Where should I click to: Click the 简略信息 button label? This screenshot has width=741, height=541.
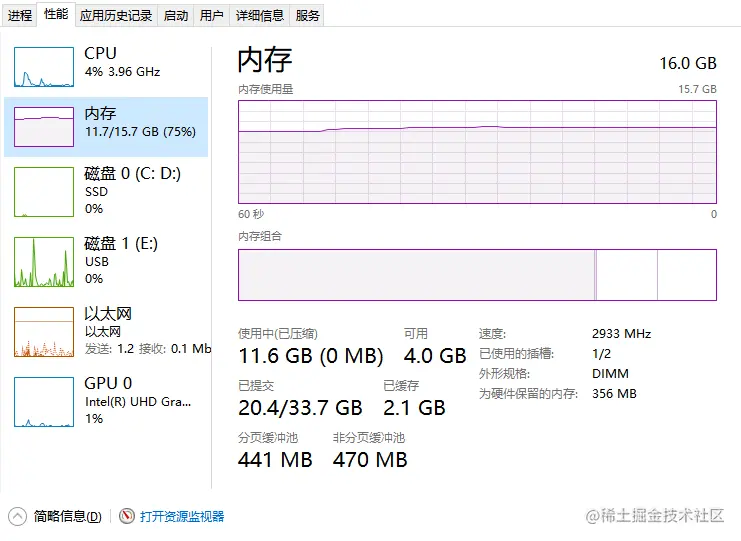click(x=67, y=517)
